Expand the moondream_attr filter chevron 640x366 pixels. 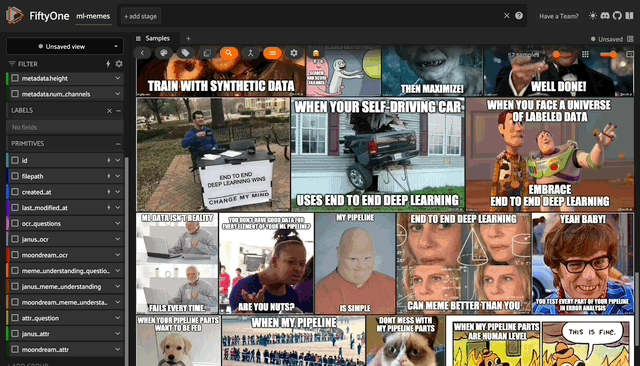pyautogui.click(x=118, y=350)
